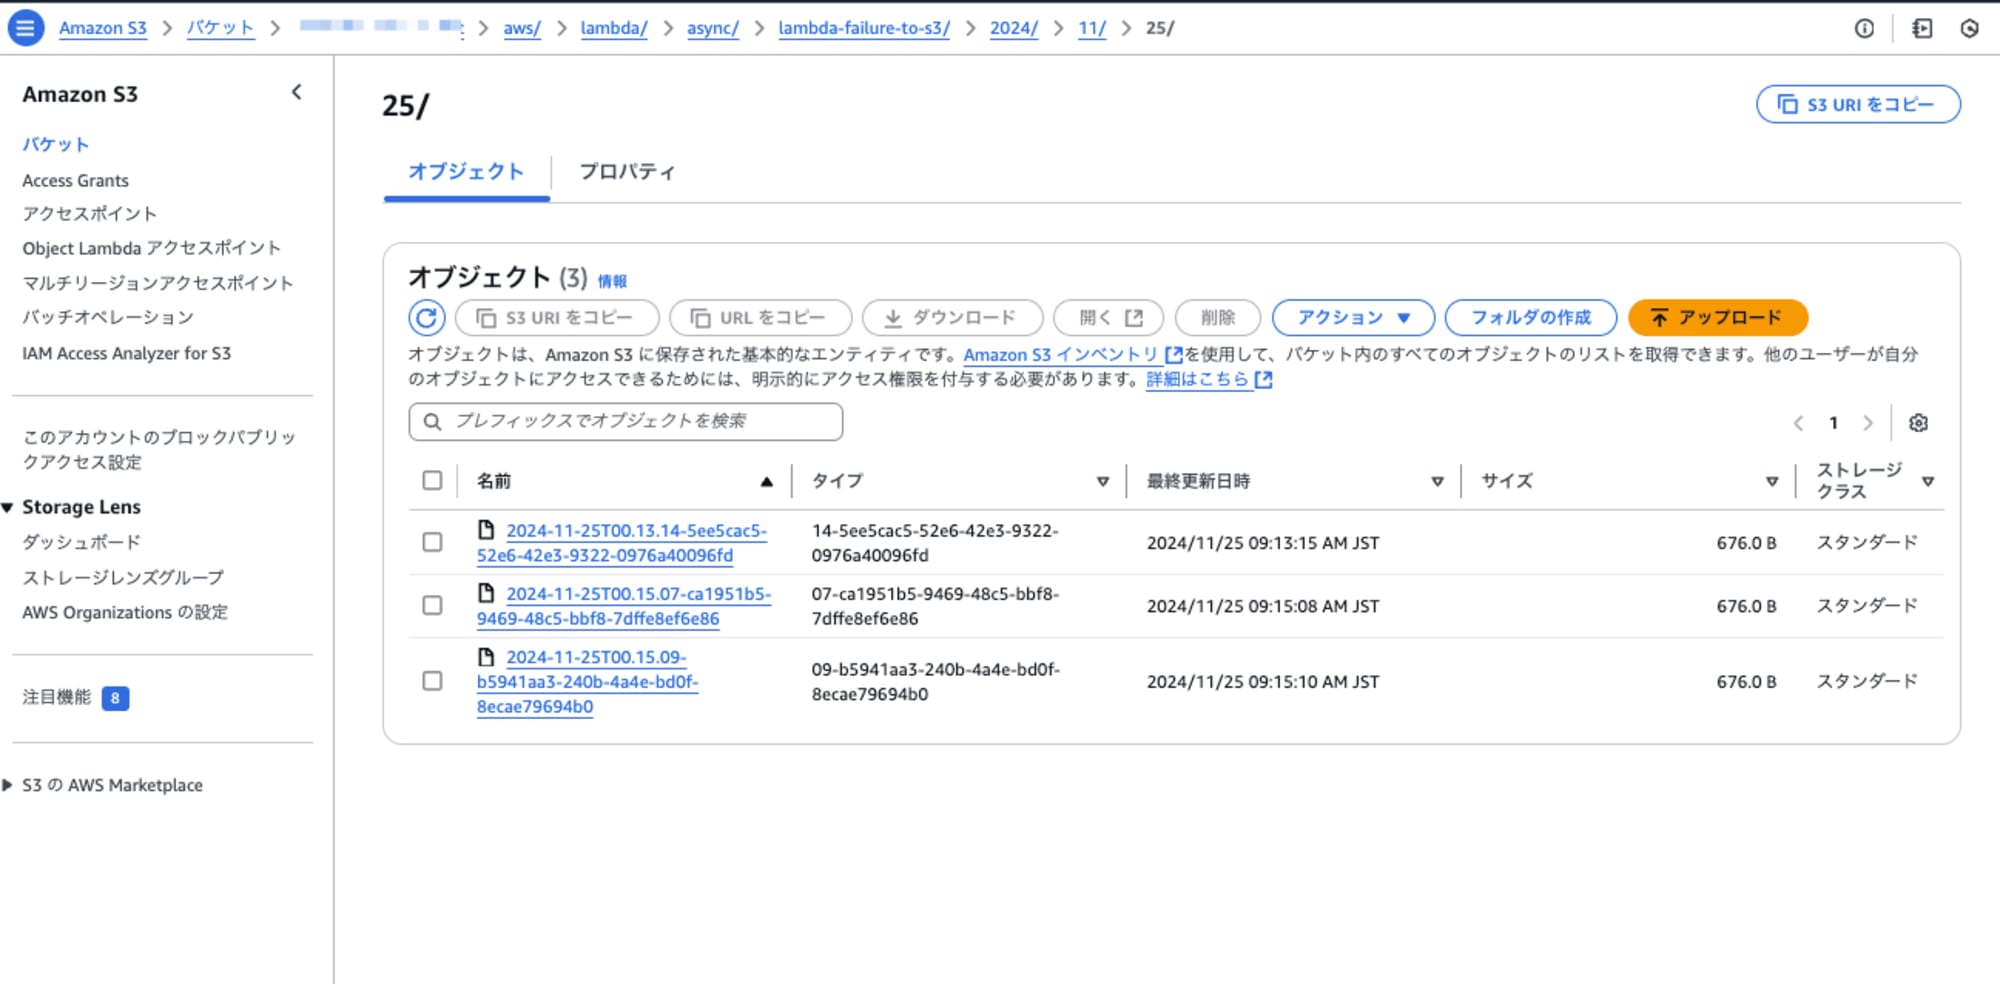Screen dimensions: 2000x984
Task: Open Object Lambda アクセスポイント in the sidebar
Action: [x=151, y=248]
